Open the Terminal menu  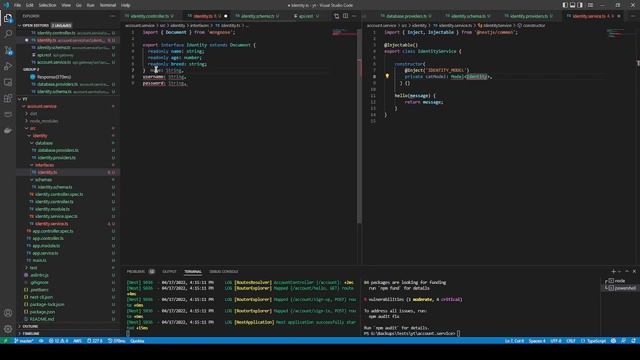point(108,5)
